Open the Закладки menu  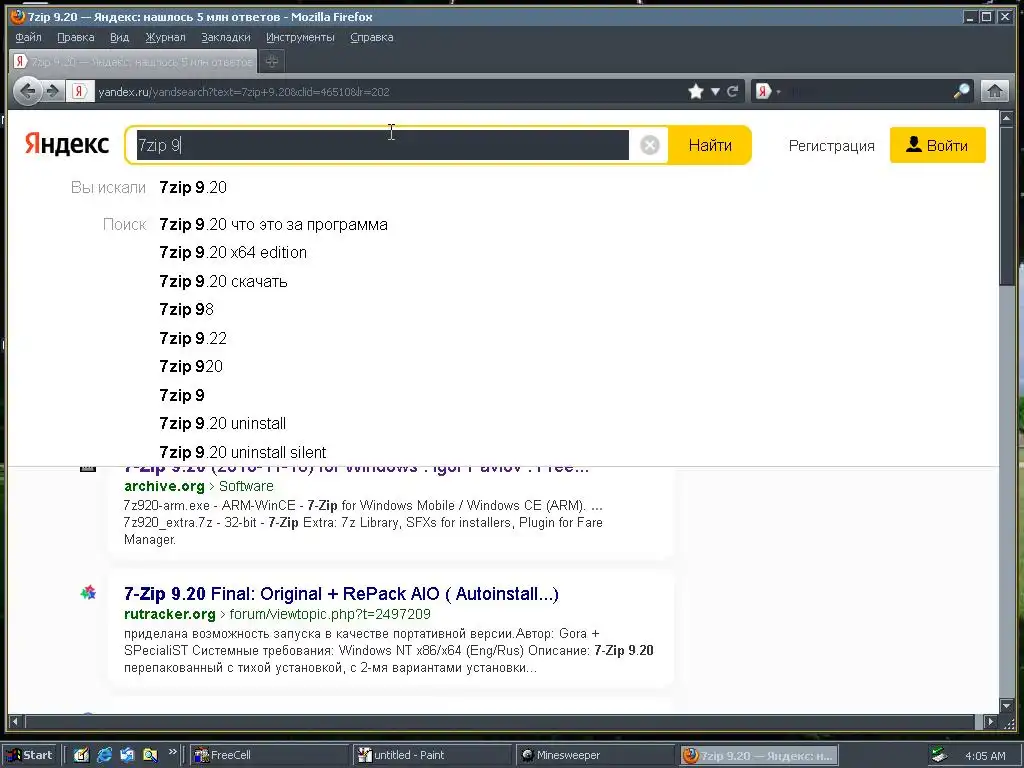click(x=226, y=37)
